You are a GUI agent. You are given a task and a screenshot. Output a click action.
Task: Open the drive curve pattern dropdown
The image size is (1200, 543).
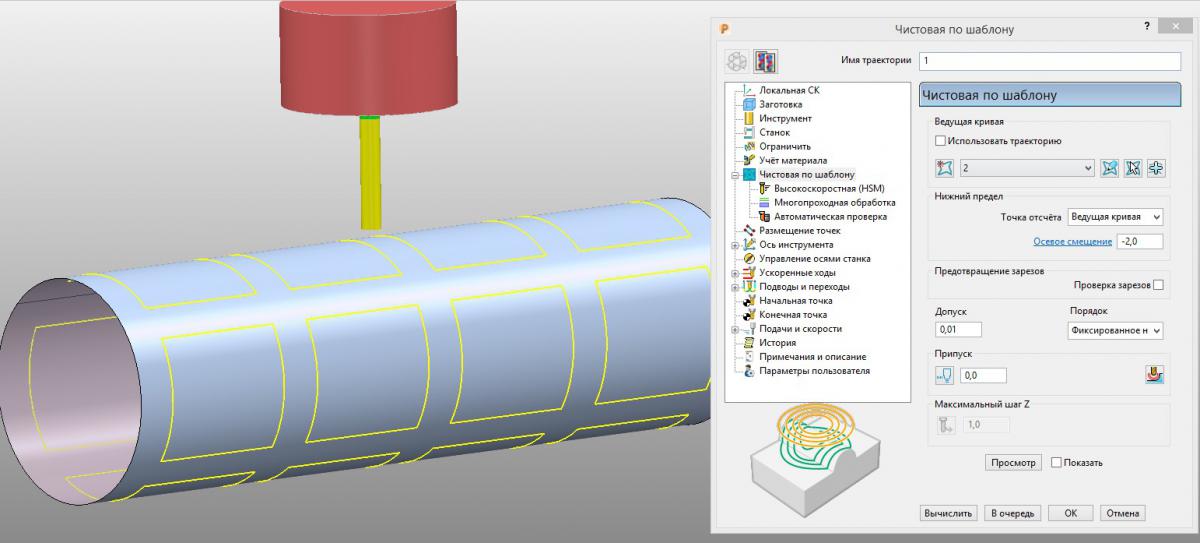click(1026, 169)
